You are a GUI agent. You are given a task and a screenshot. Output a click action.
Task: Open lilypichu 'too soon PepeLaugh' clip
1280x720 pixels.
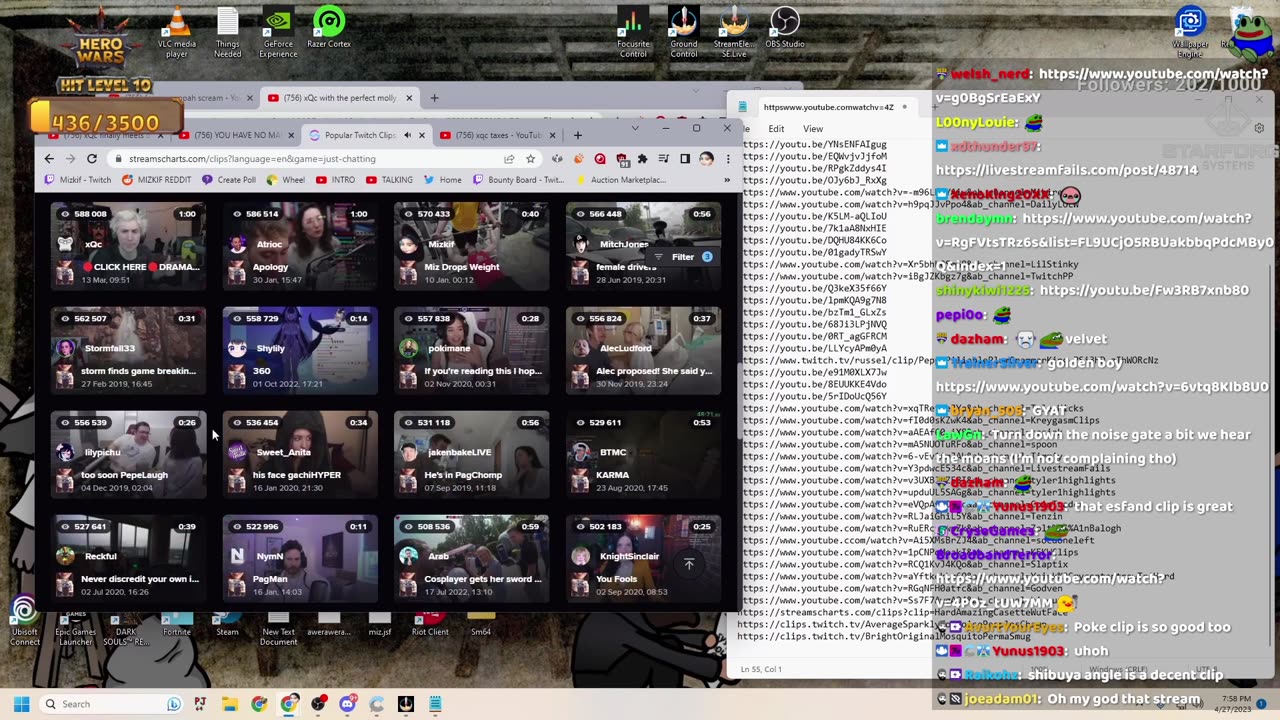pyautogui.click(x=128, y=454)
